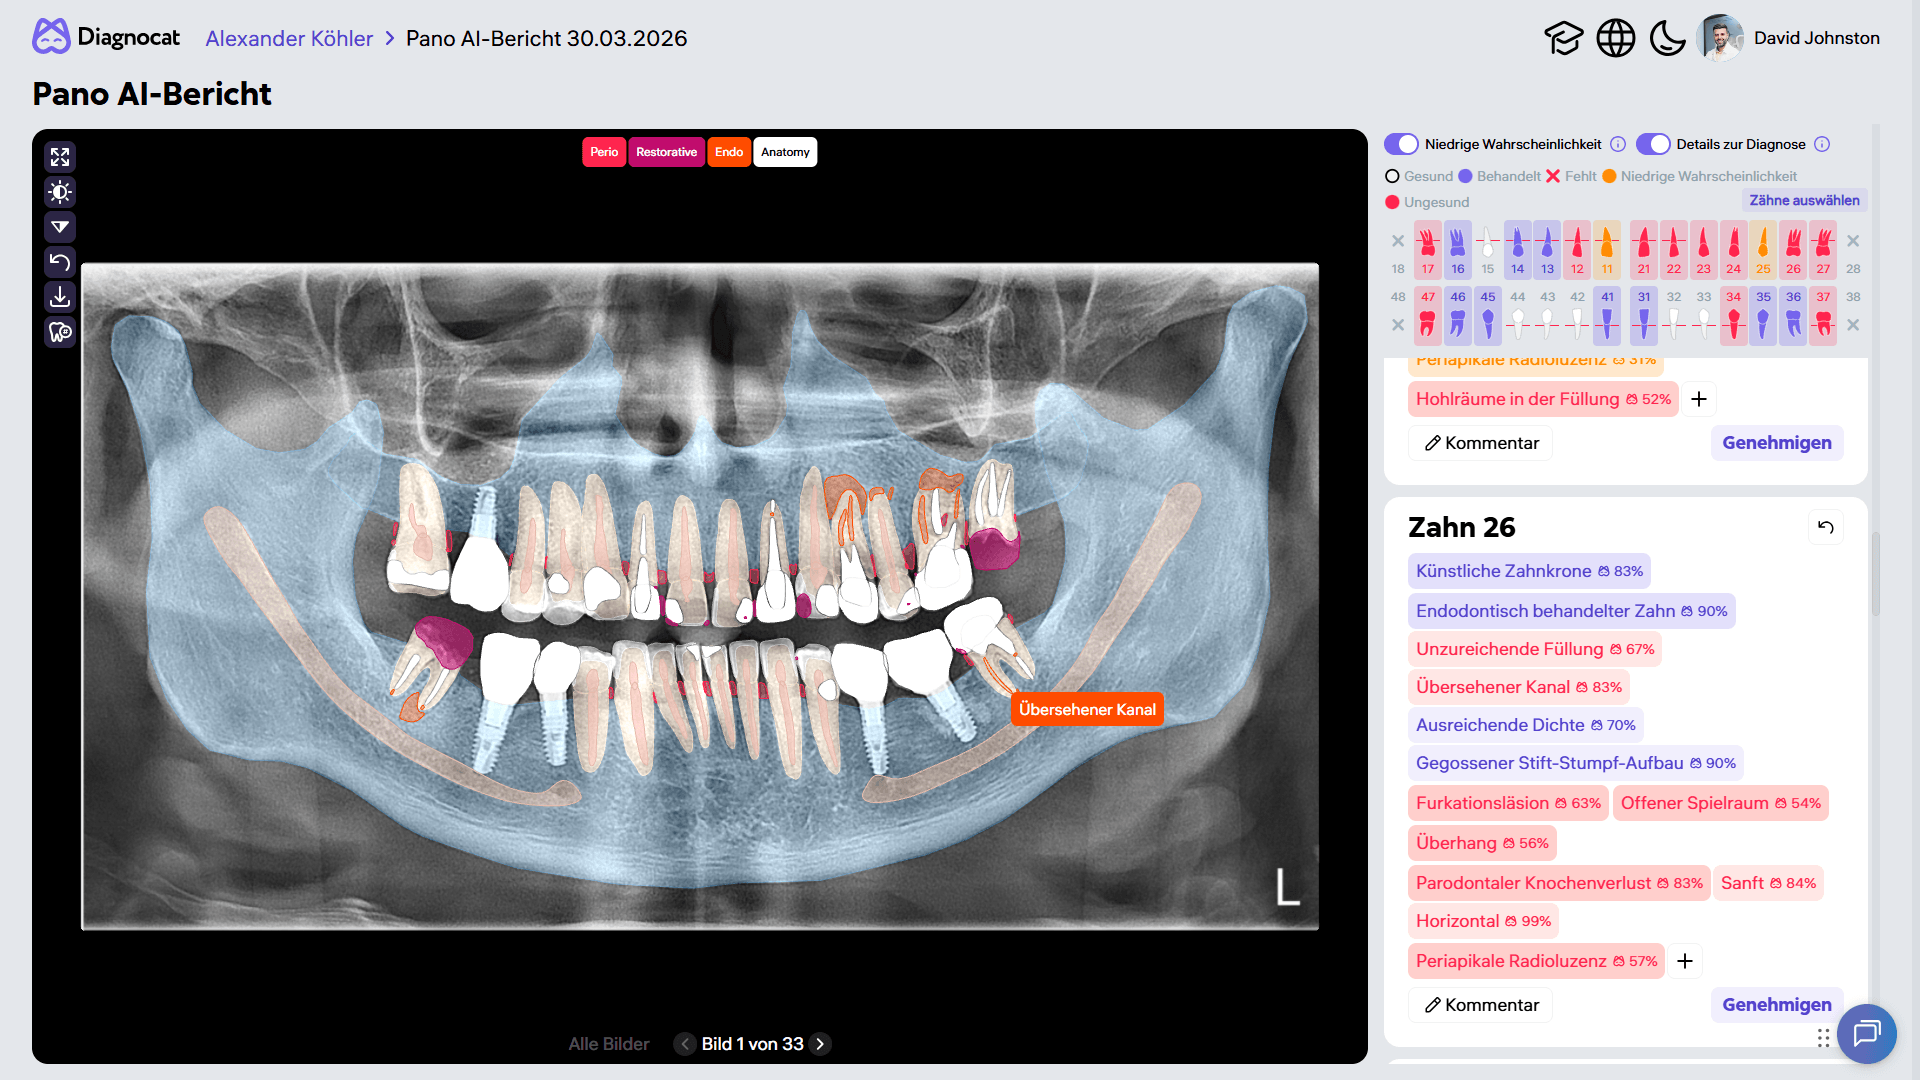
Task: Select tooth 47 in dental chart
Action: tap(1428, 316)
